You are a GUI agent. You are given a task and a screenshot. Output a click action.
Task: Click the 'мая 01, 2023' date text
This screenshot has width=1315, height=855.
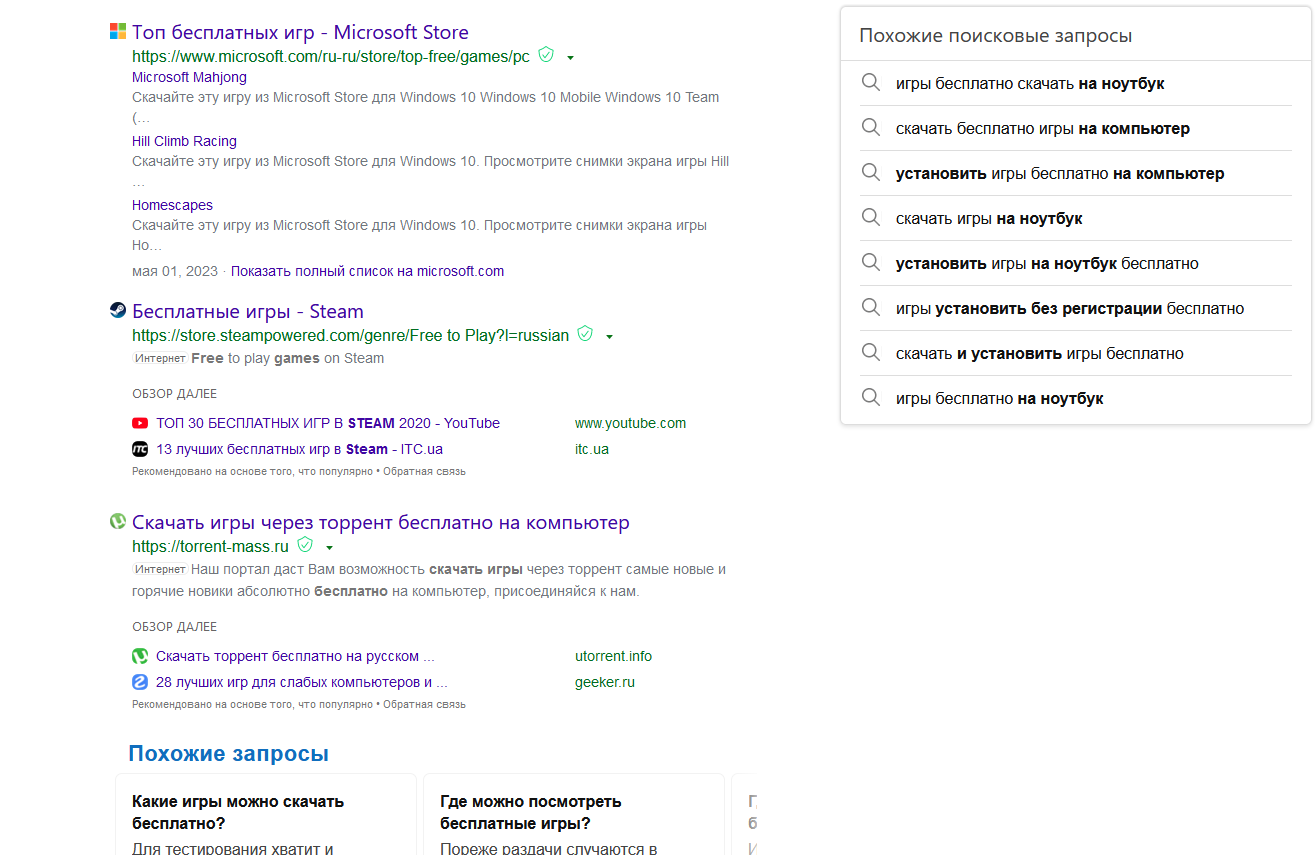tap(174, 271)
